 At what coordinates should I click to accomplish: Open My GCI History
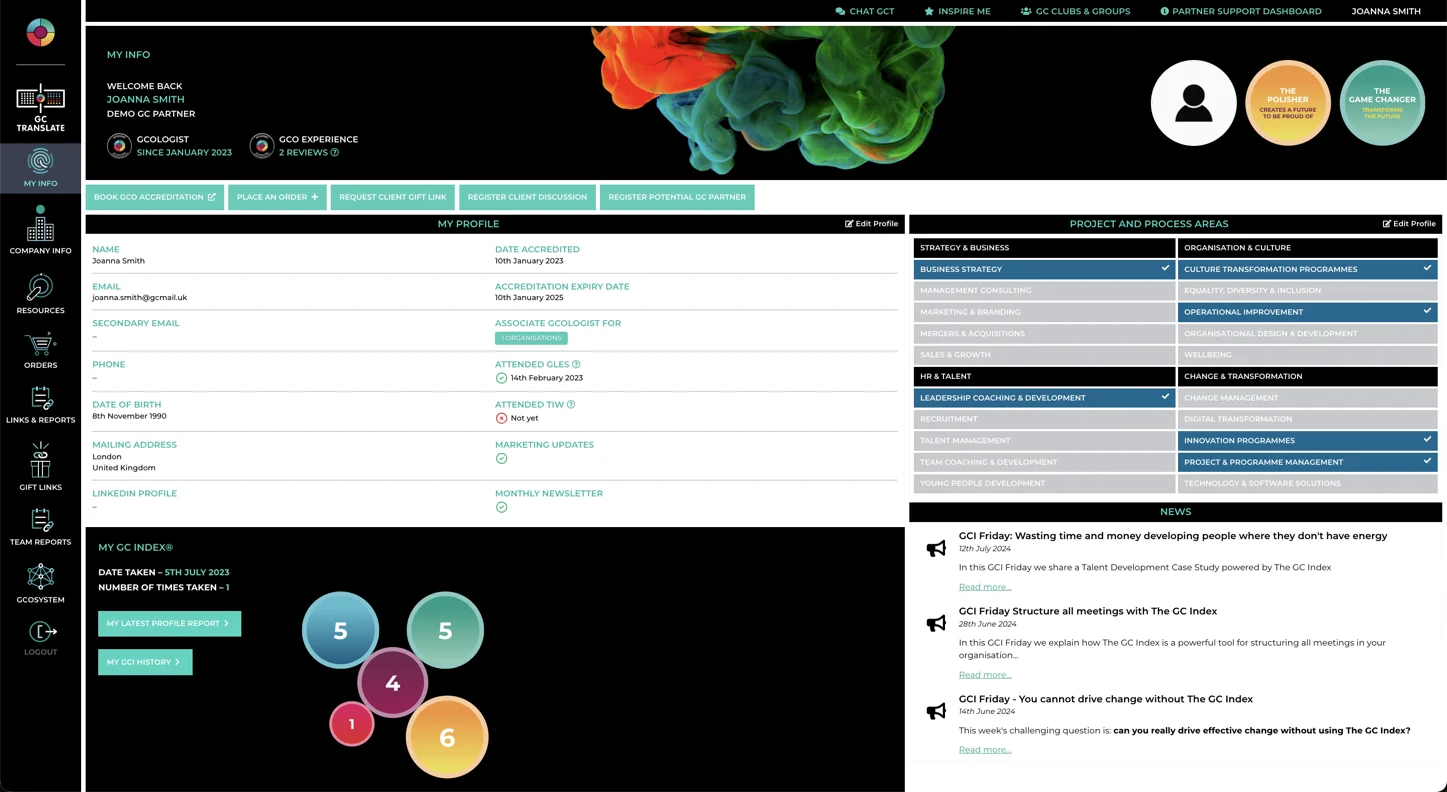pos(145,662)
